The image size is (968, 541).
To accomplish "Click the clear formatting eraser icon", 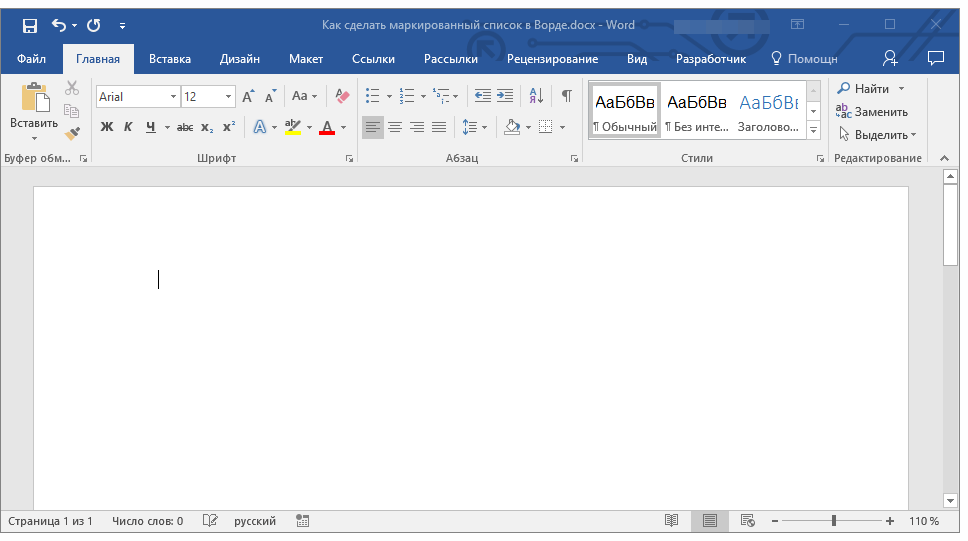I will (x=343, y=96).
